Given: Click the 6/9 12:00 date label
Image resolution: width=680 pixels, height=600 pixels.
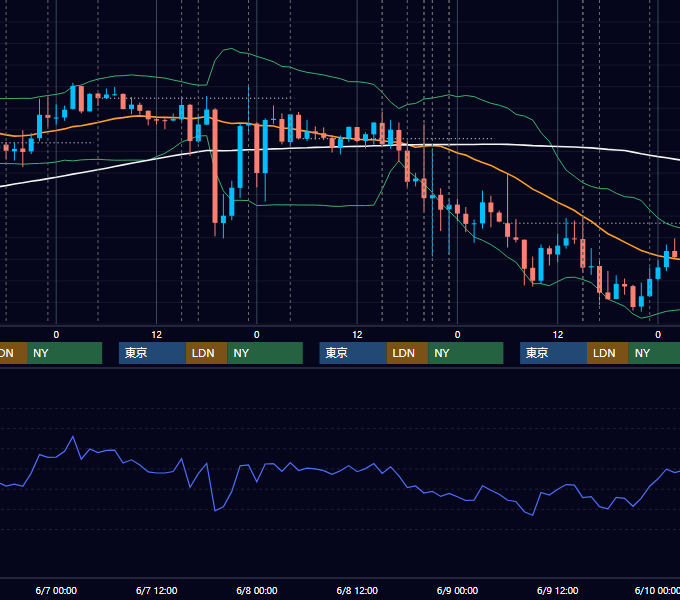Looking at the screenshot, I should tap(557, 590).
